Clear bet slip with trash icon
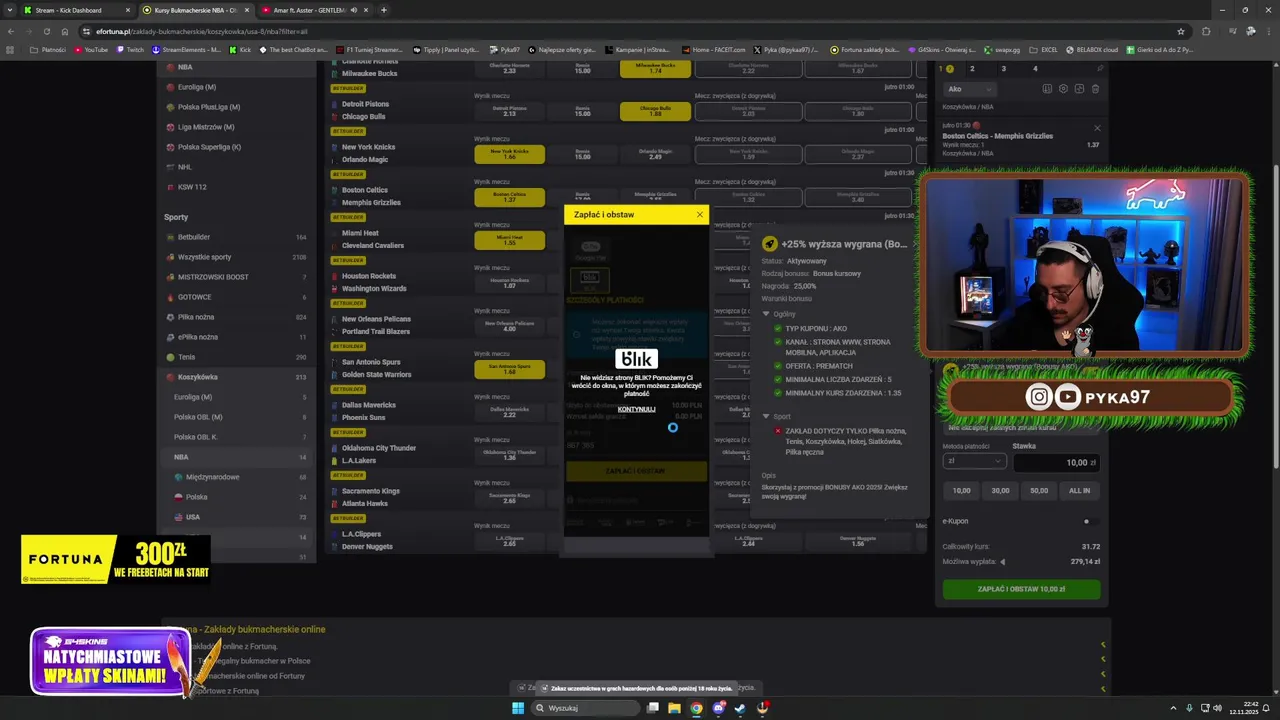This screenshot has width=1280, height=720. click(x=1095, y=89)
